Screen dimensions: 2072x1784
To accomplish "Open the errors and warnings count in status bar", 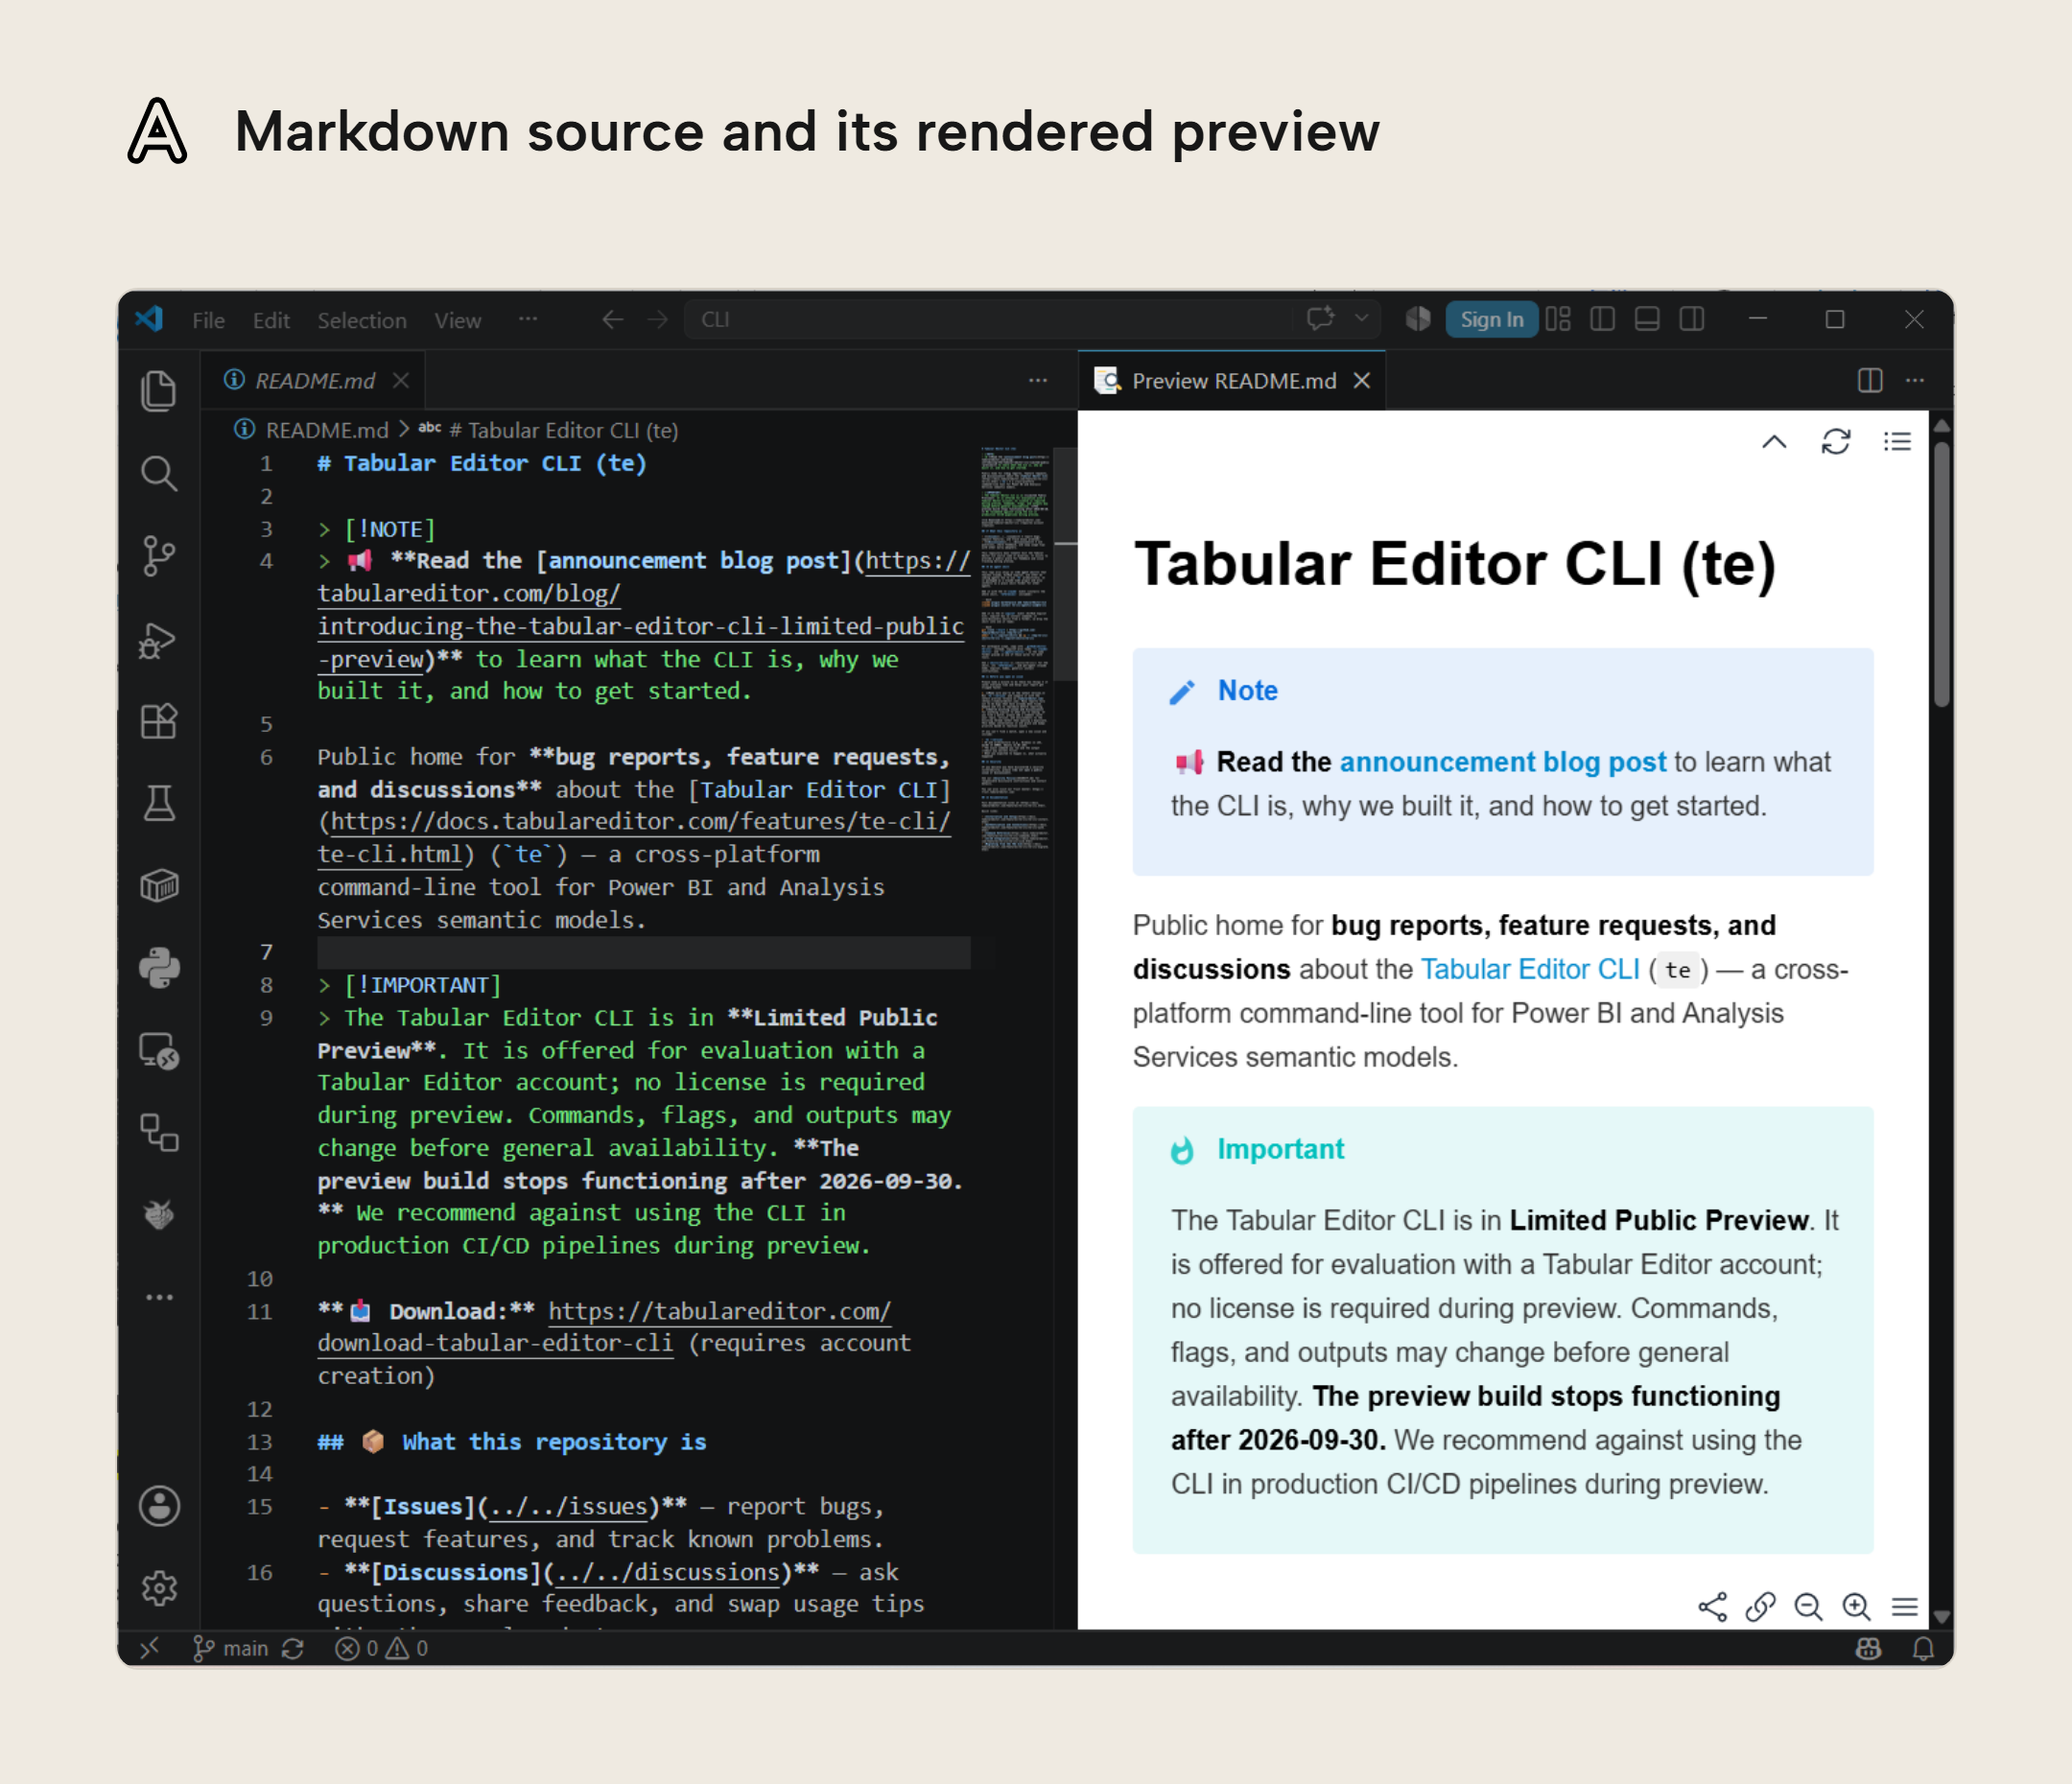I will pos(381,1648).
